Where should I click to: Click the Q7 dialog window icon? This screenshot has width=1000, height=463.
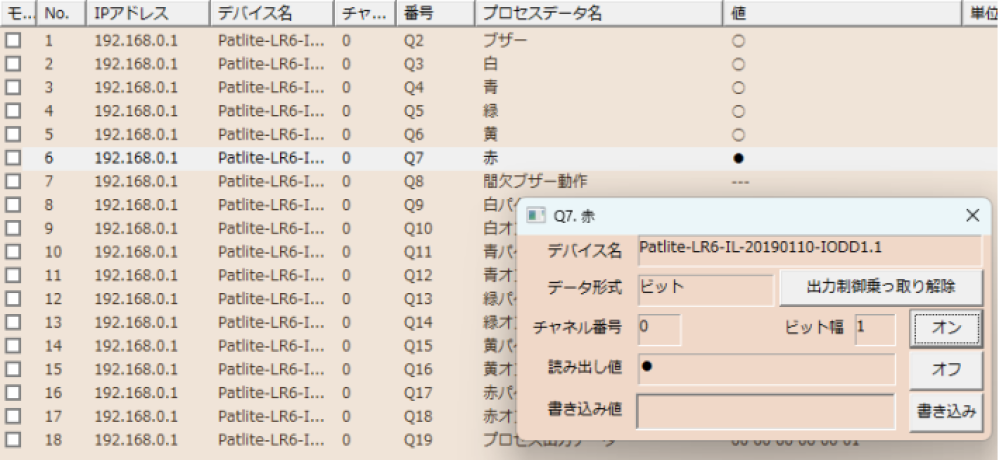537,215
